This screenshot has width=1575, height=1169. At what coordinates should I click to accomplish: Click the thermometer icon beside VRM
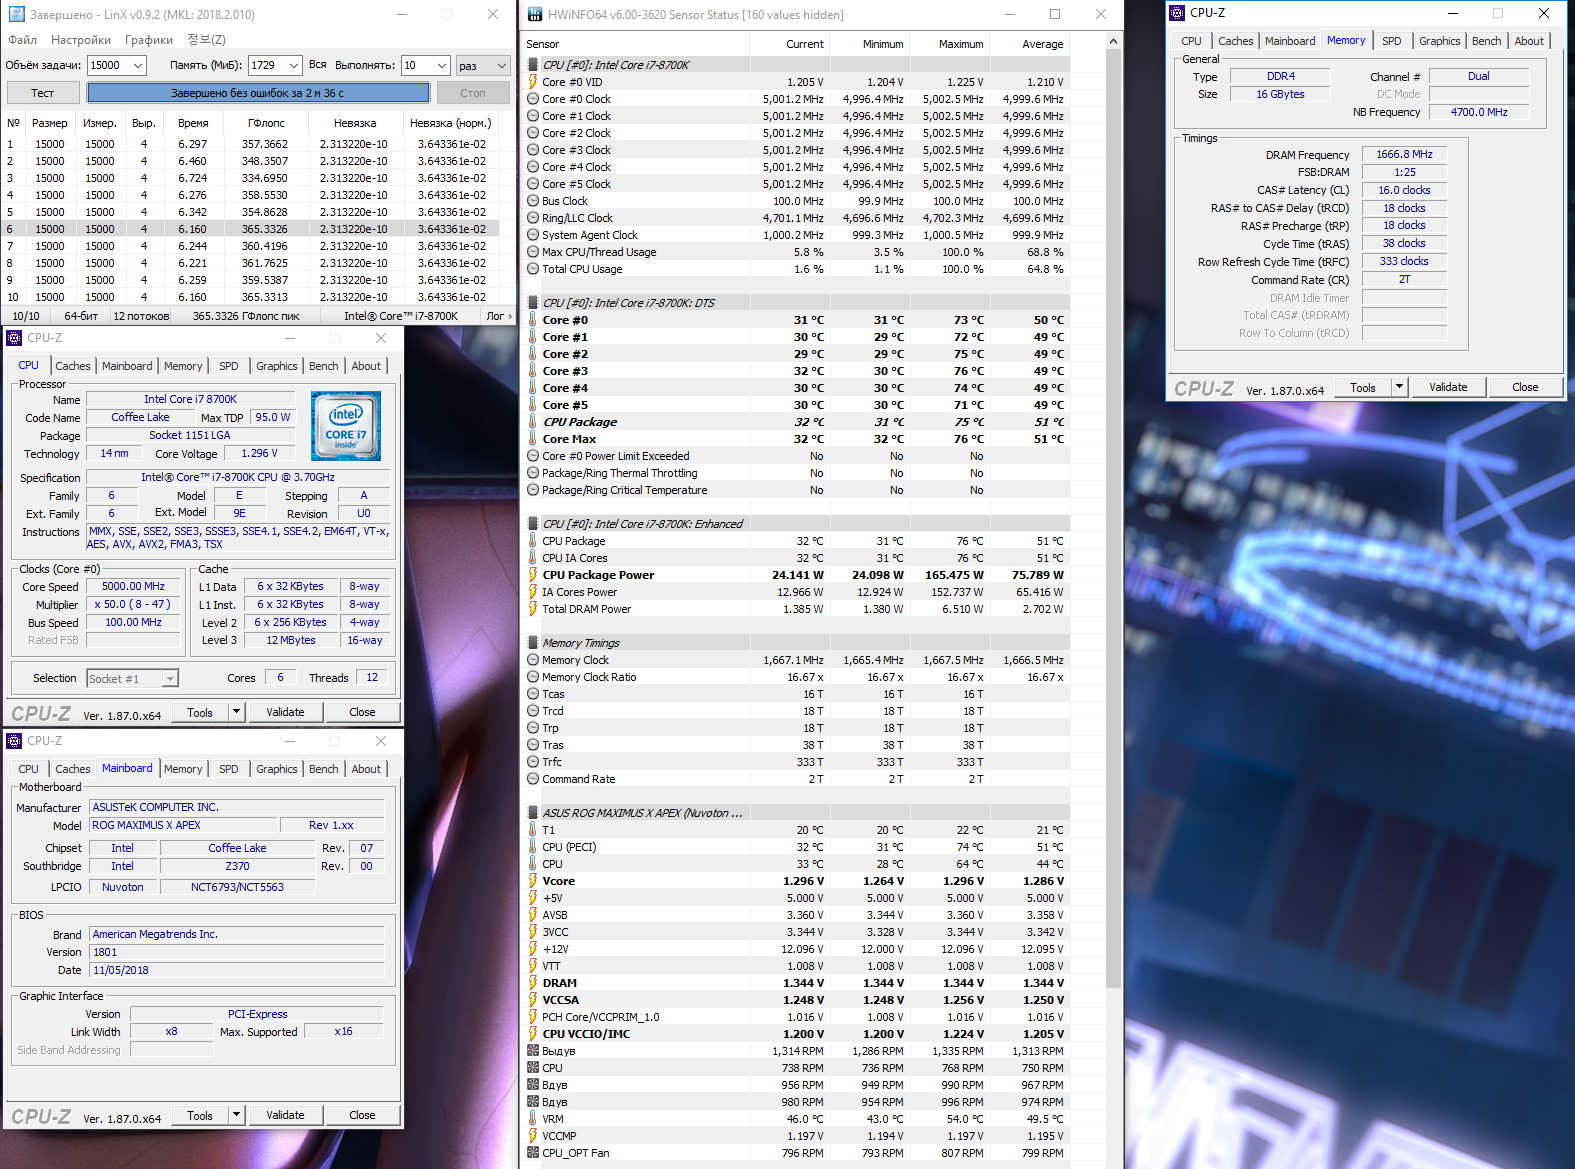click(533, 1119)
